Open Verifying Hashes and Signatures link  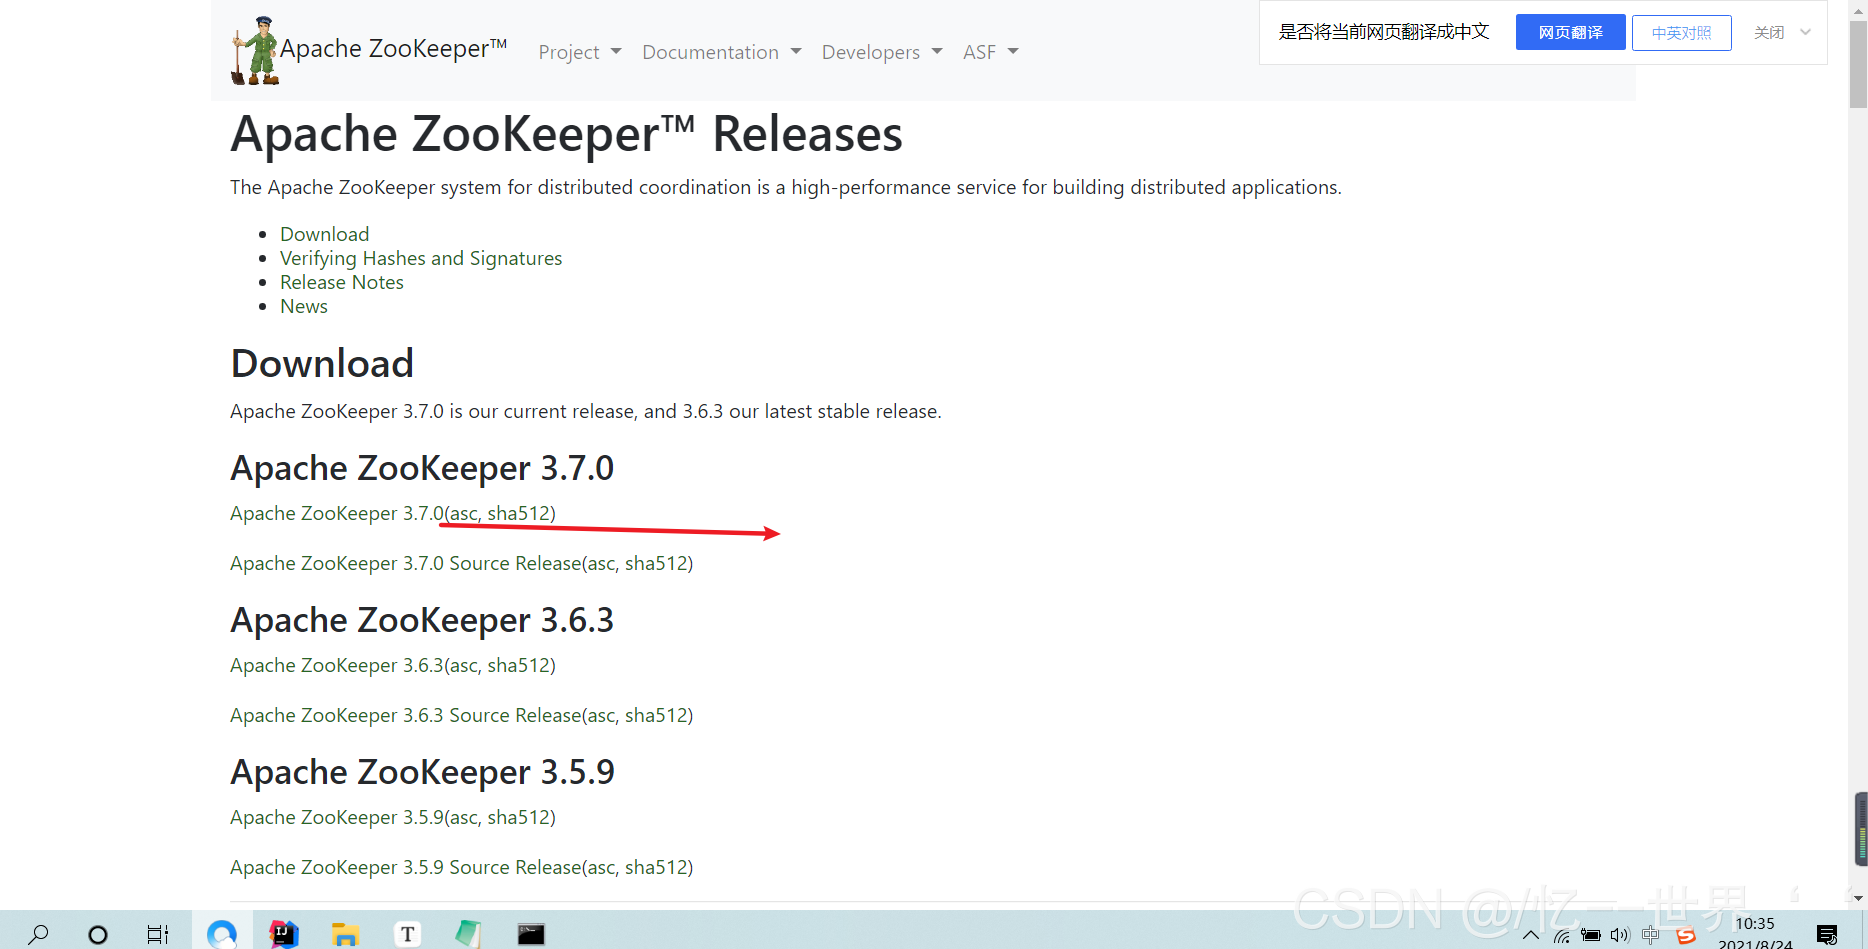(x=421, y=258)
